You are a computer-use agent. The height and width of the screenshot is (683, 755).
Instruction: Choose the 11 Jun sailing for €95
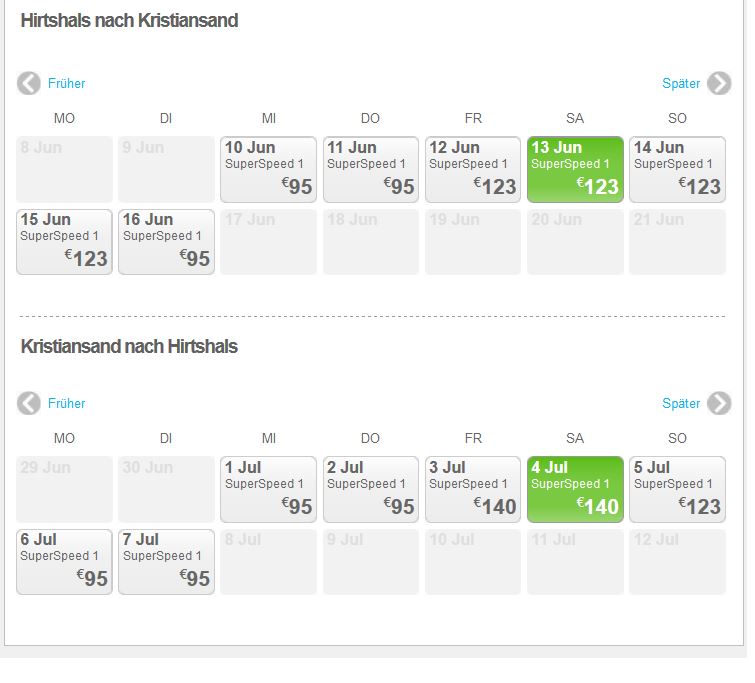pyautogui.click(x=370, y=170)
